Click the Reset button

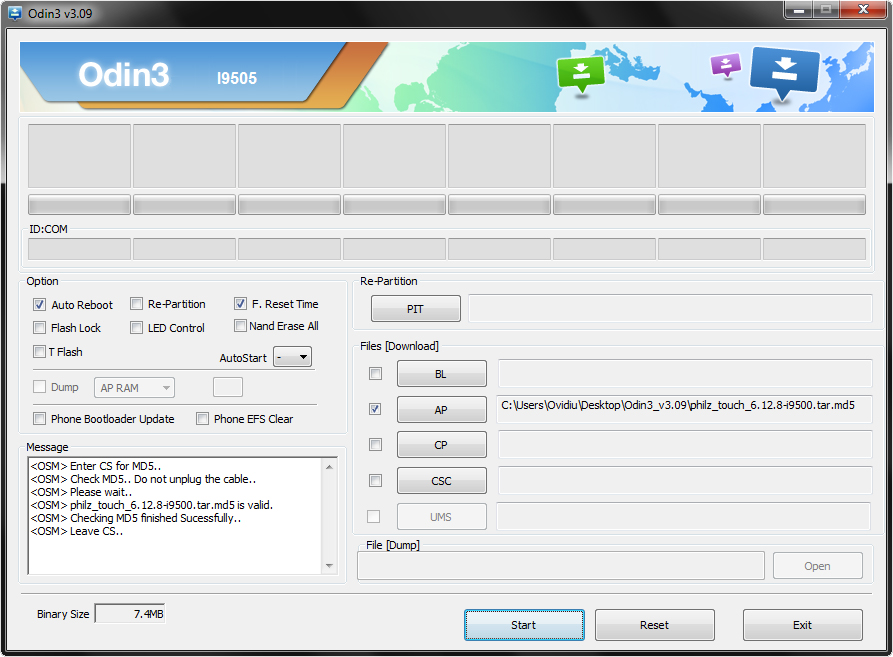[654, 625]
